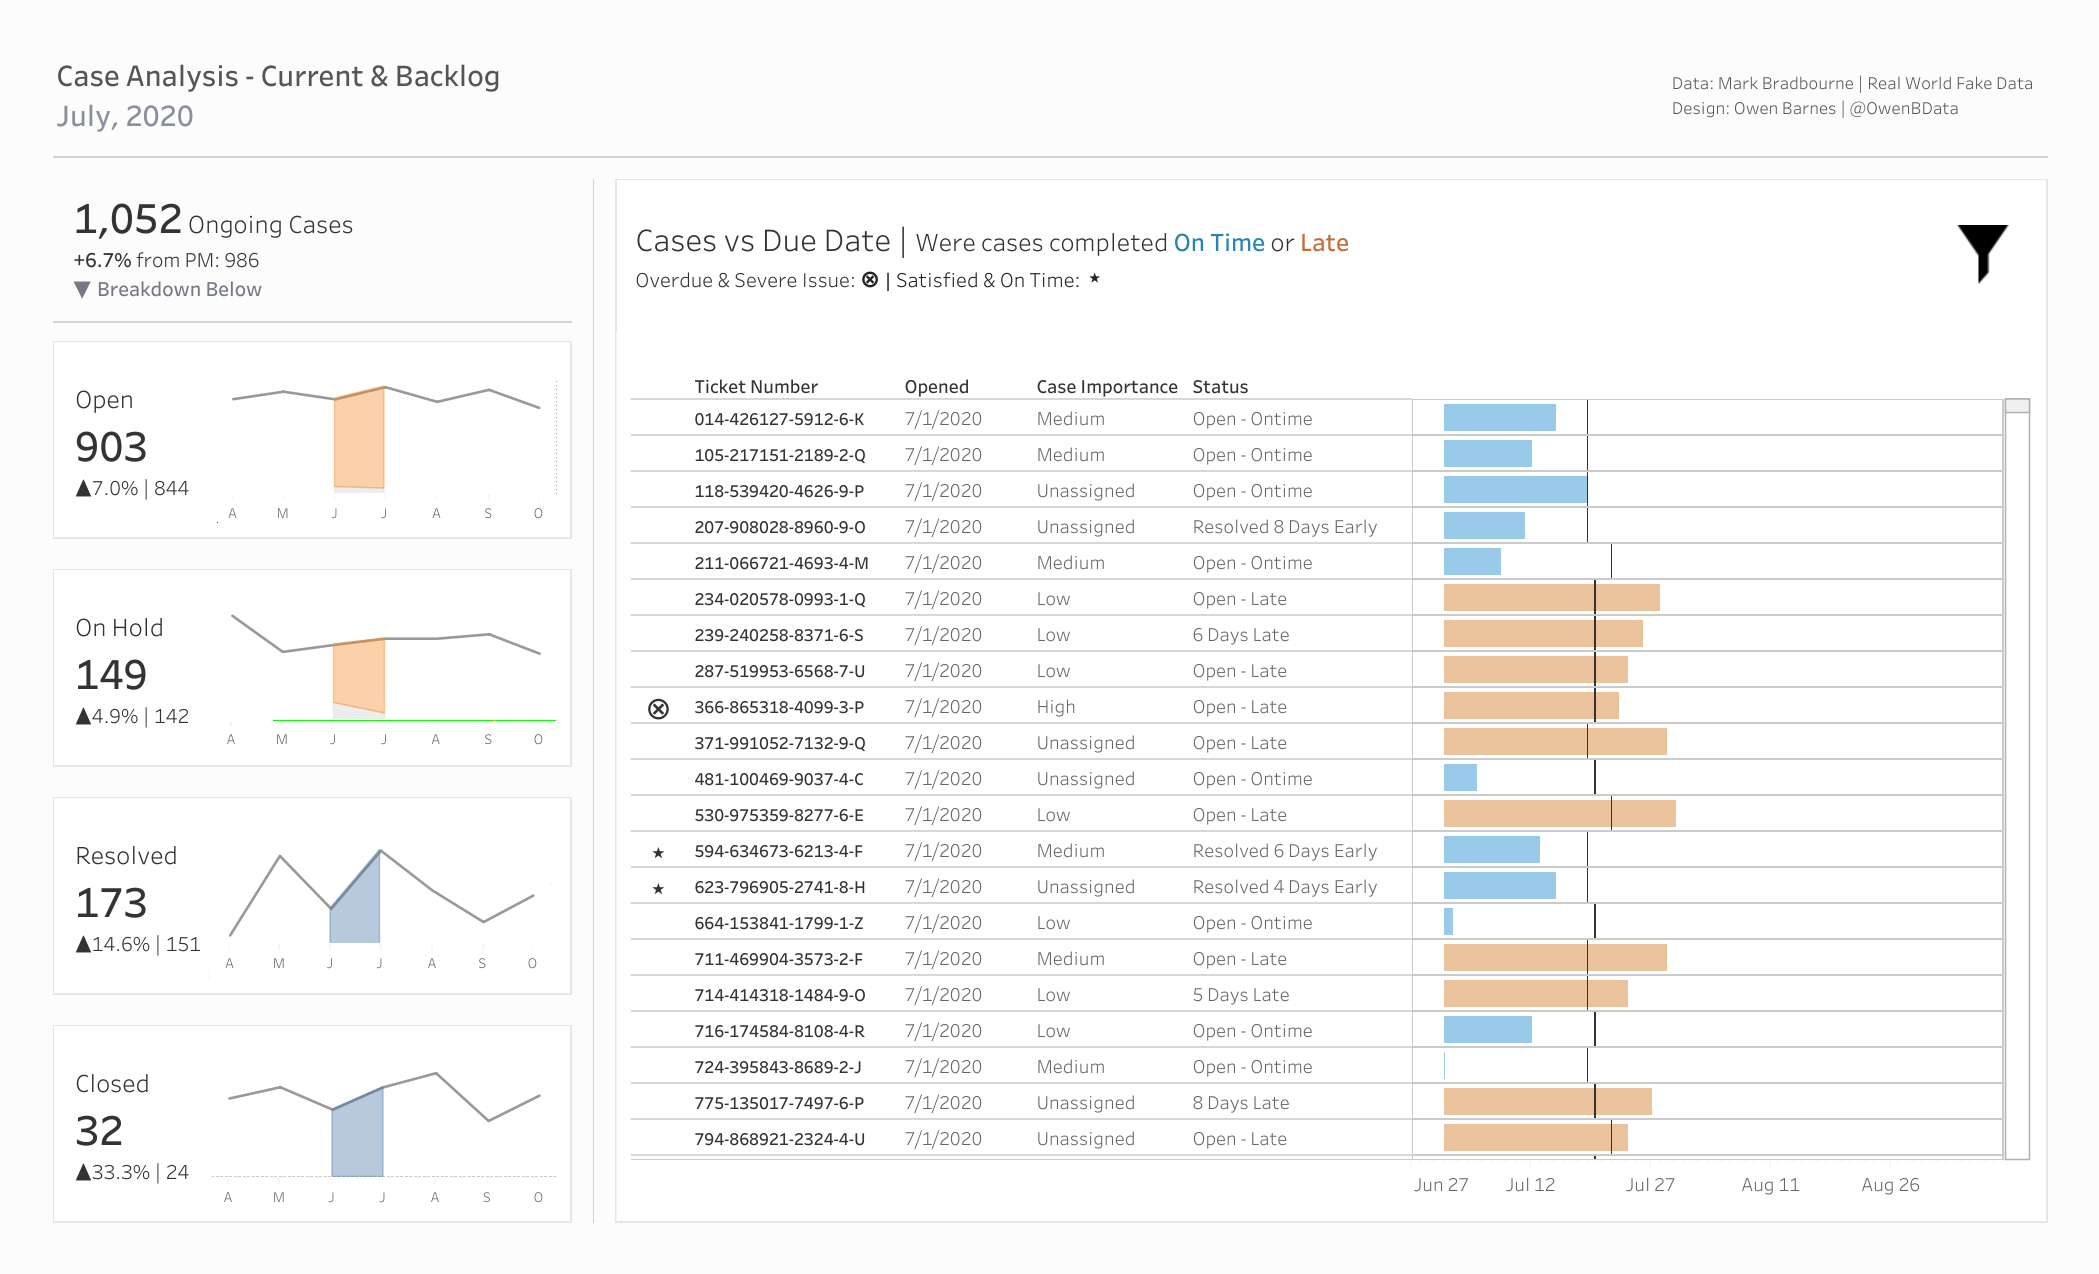2099x1274 pixels.
Task: Click the orange 'Late' title text
Action: pyautogui.click(x=1324, y=243)
